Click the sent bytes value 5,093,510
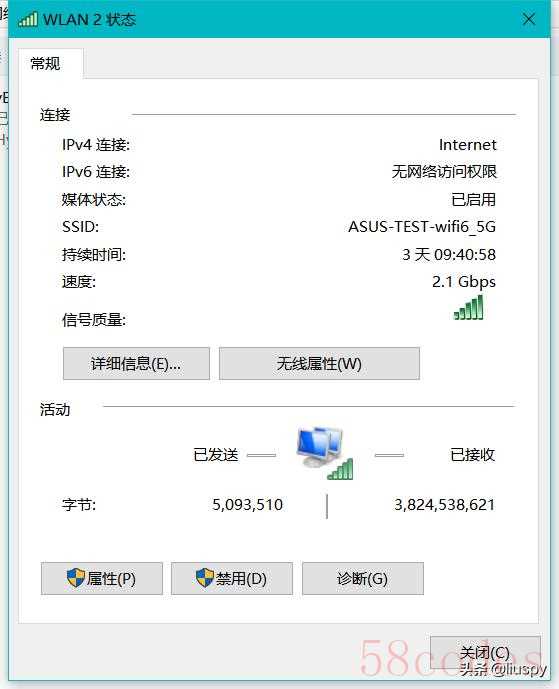Image resolution: width=559 pixels, height=689 pixels. 247,504
